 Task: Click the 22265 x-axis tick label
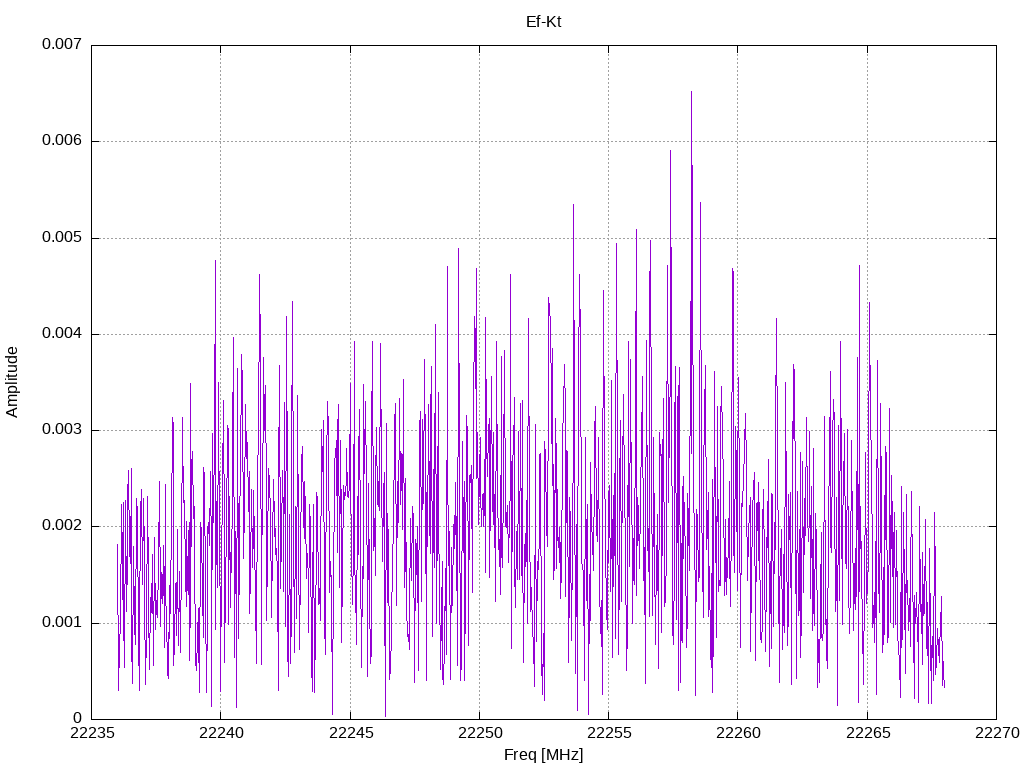click(868, 733)
